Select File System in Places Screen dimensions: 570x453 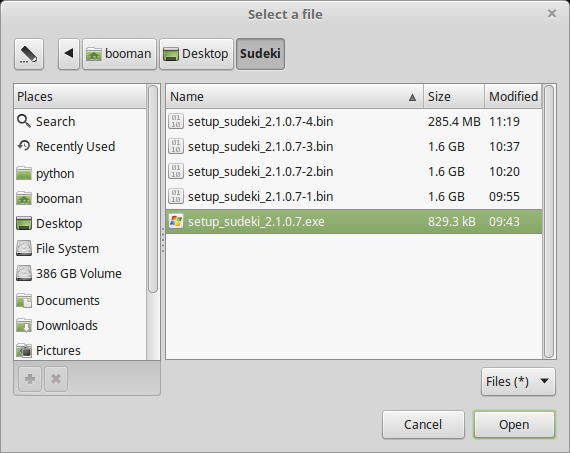pos(80,249)
